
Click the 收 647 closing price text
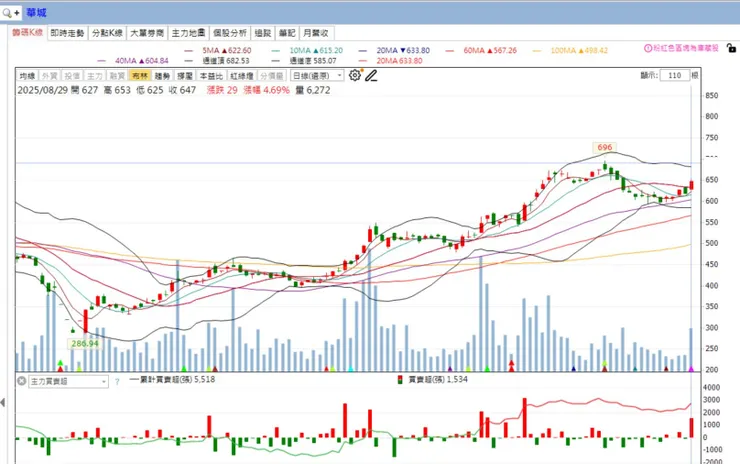tap(182, 90)
